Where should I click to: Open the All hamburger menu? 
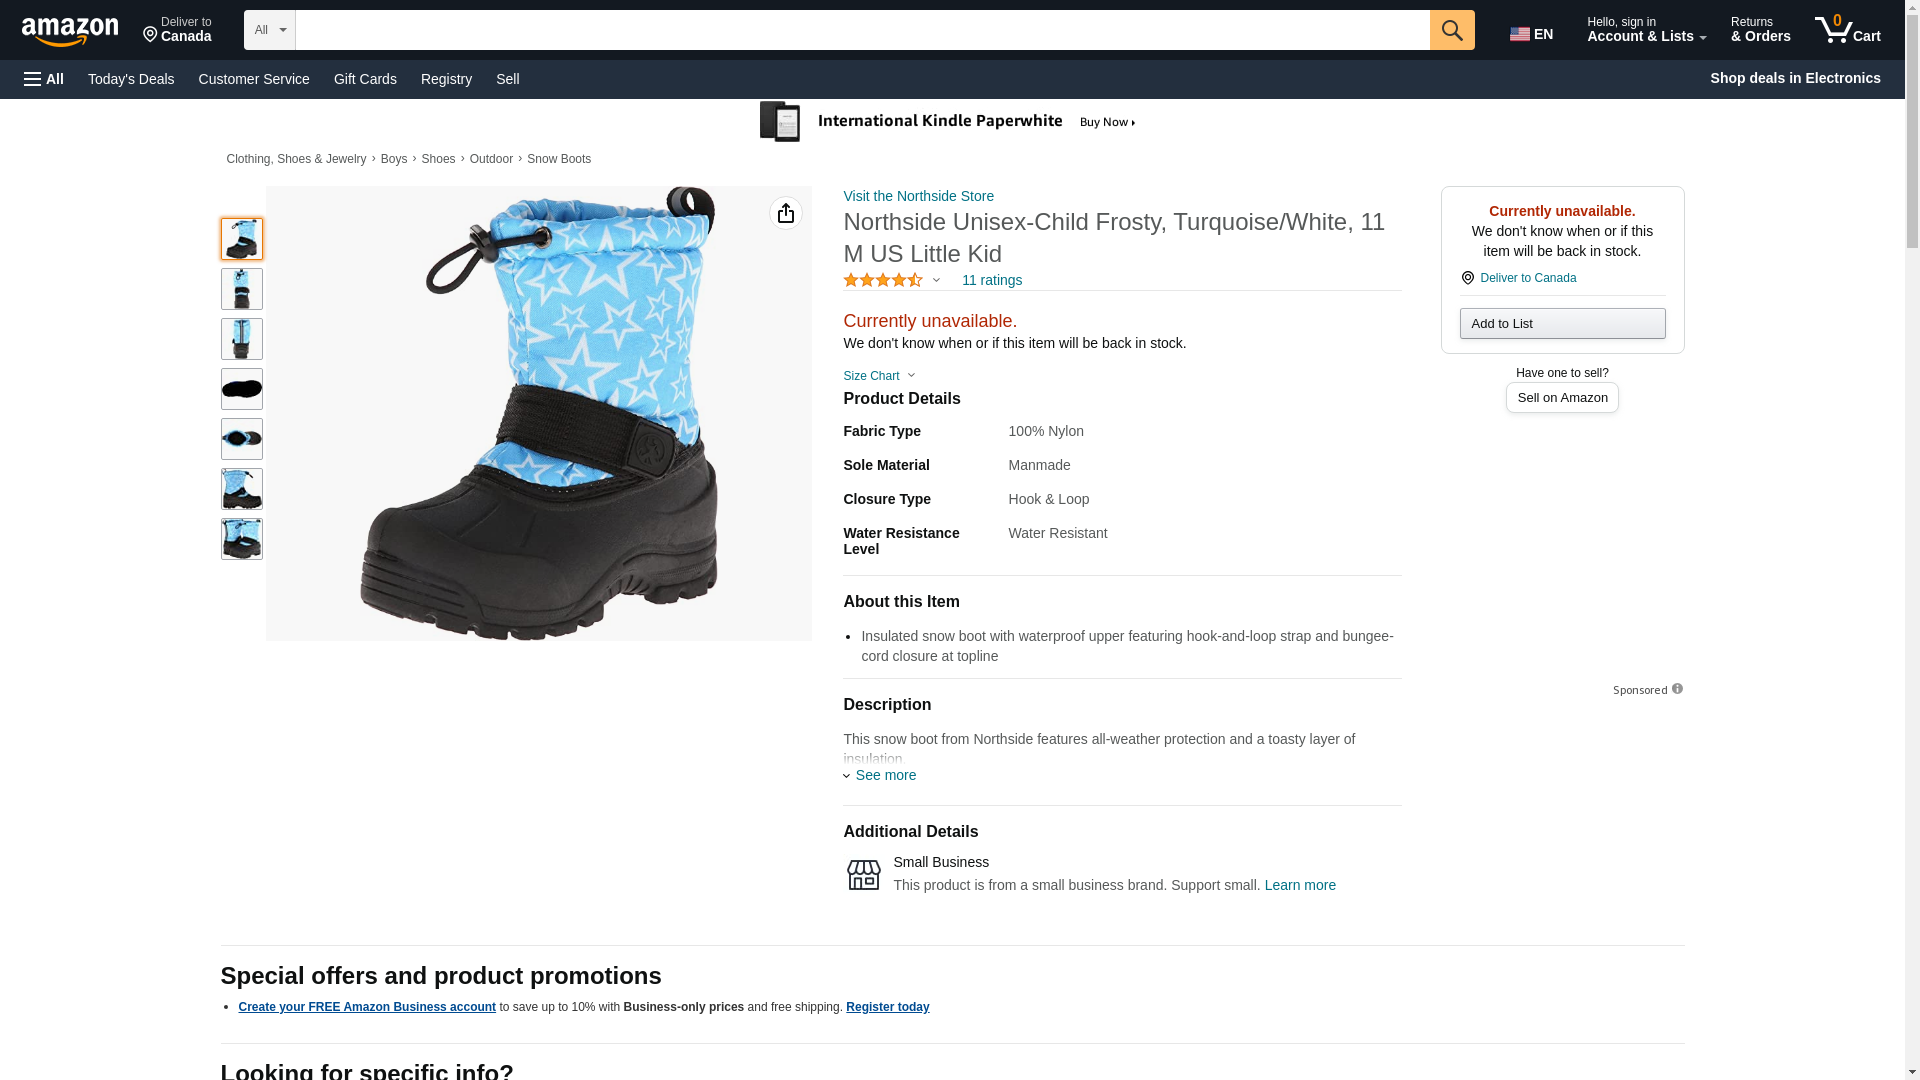[x=44, y=79]
